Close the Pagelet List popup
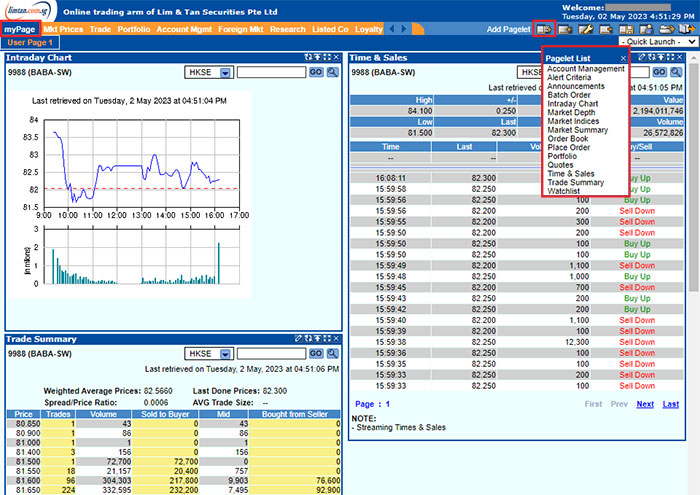 (623, 58)
